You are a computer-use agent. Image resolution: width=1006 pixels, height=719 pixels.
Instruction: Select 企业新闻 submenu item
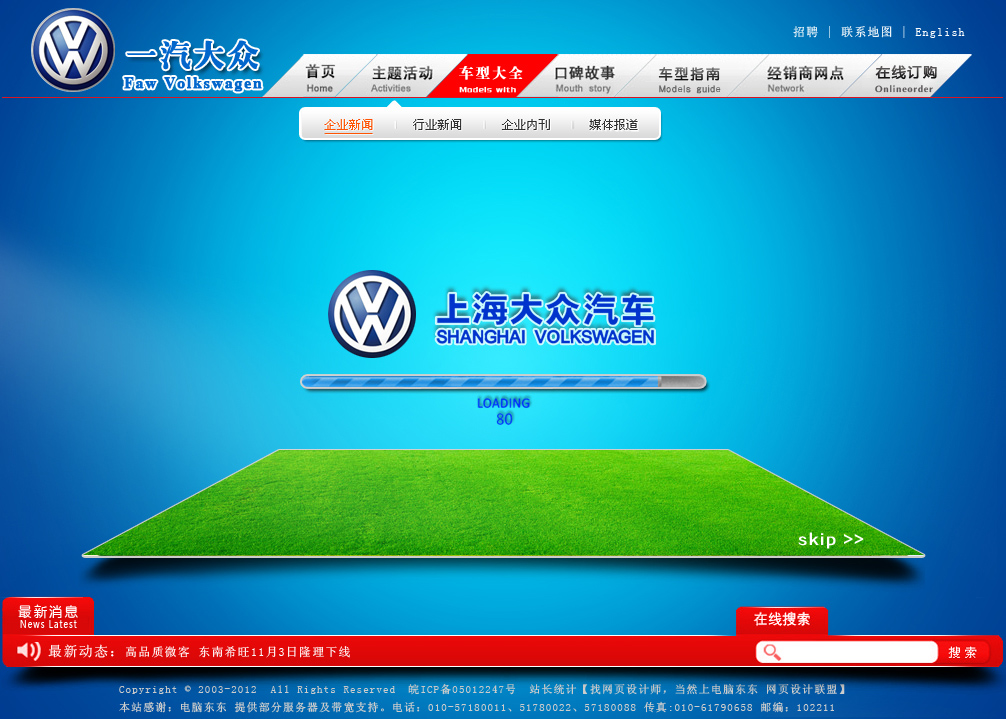(x=348, y=124)
